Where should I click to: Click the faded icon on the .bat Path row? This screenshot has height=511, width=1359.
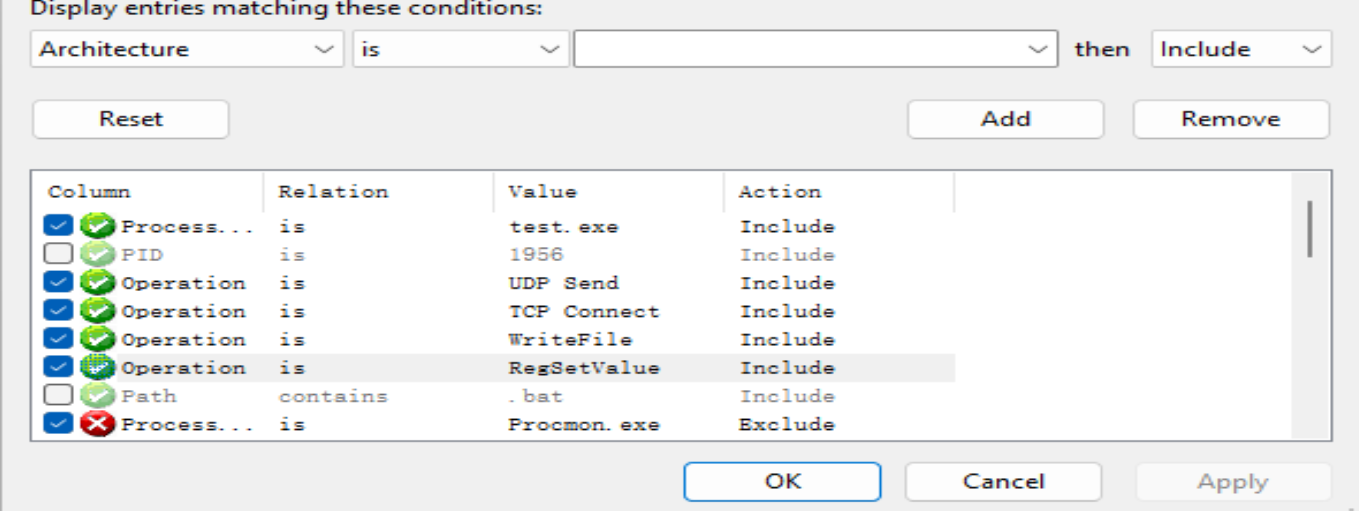click(x=98, y=396)
